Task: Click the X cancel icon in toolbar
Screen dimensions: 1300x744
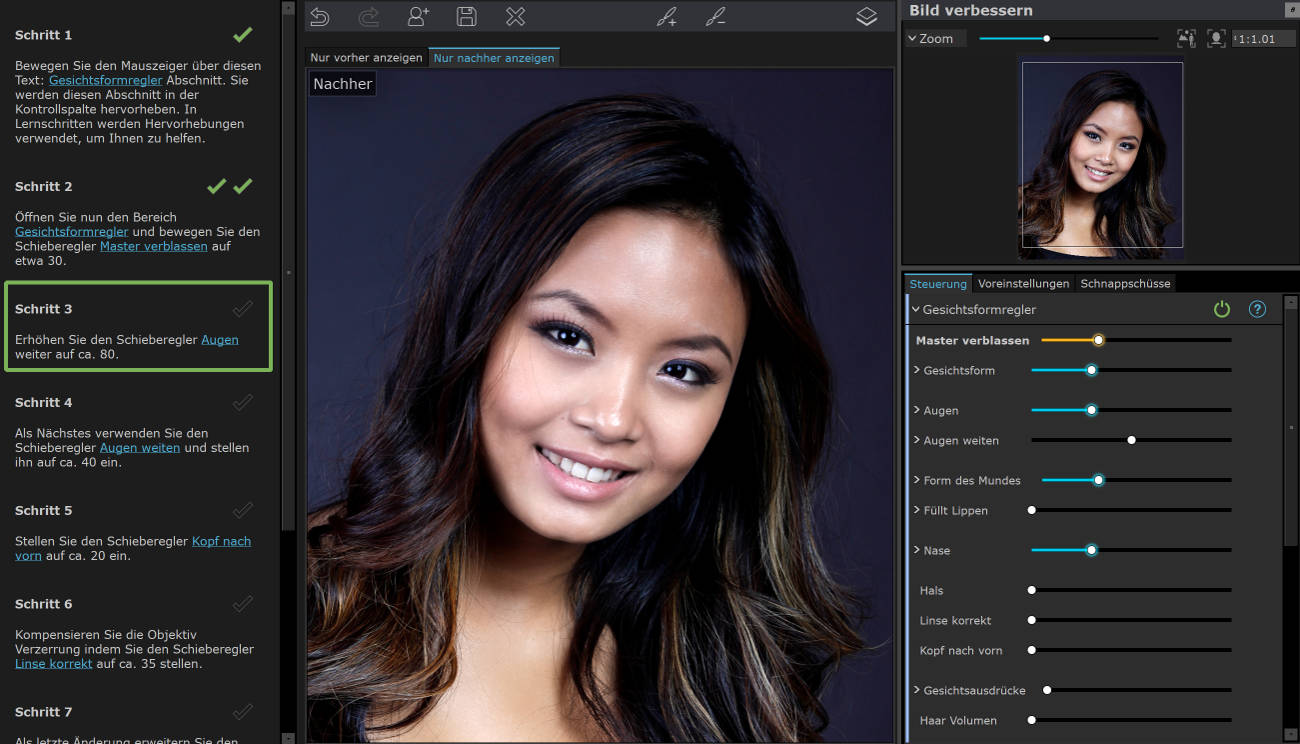Action: pyautogui.click(x=515, y=16)
